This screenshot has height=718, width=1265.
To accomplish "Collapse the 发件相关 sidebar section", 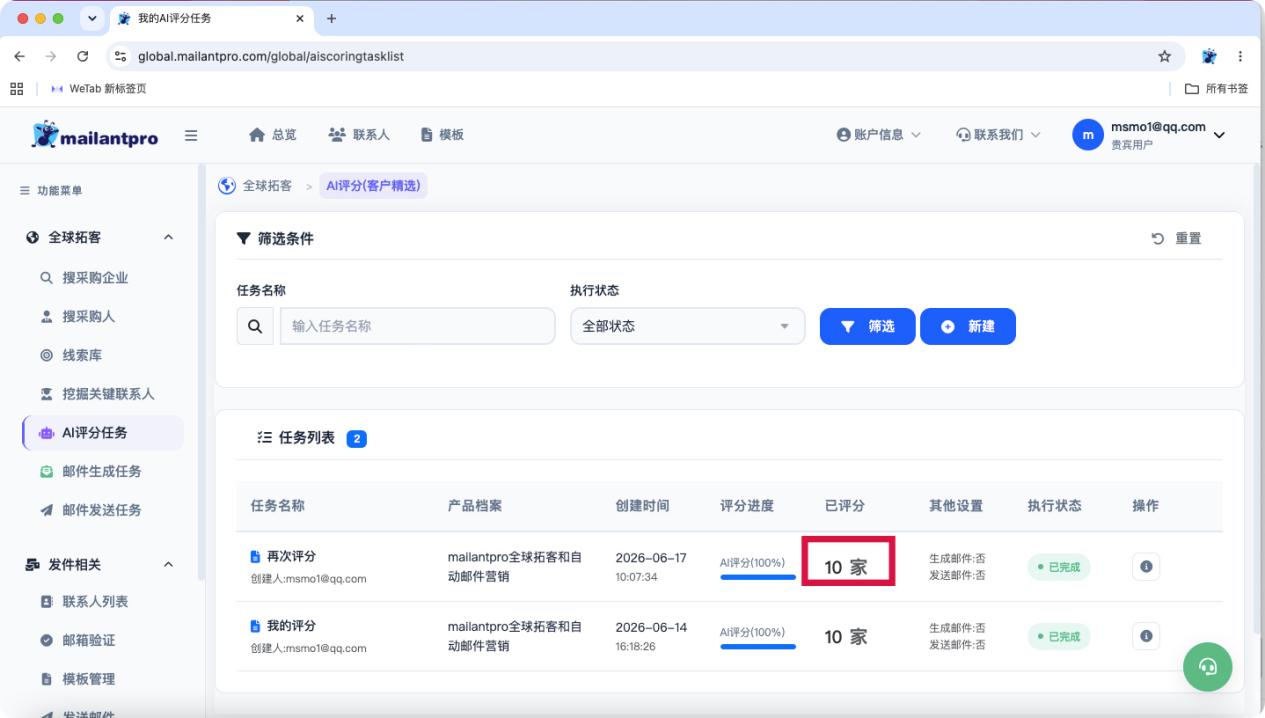I will pyautogui.click(x=168, y=565).
